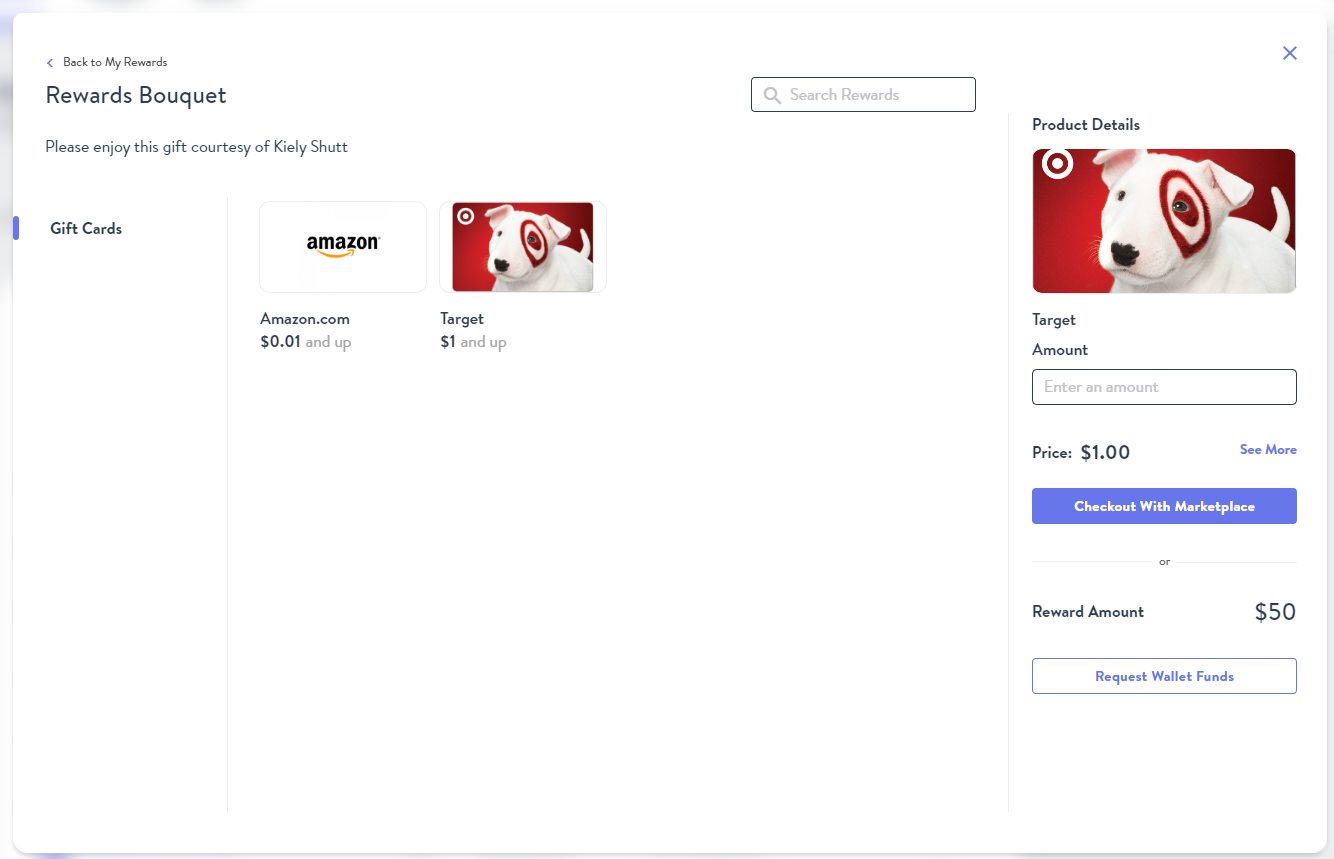The image size is (1334, 859).
Task: Click the Reward Amount label
Action: click(1088, 612)
